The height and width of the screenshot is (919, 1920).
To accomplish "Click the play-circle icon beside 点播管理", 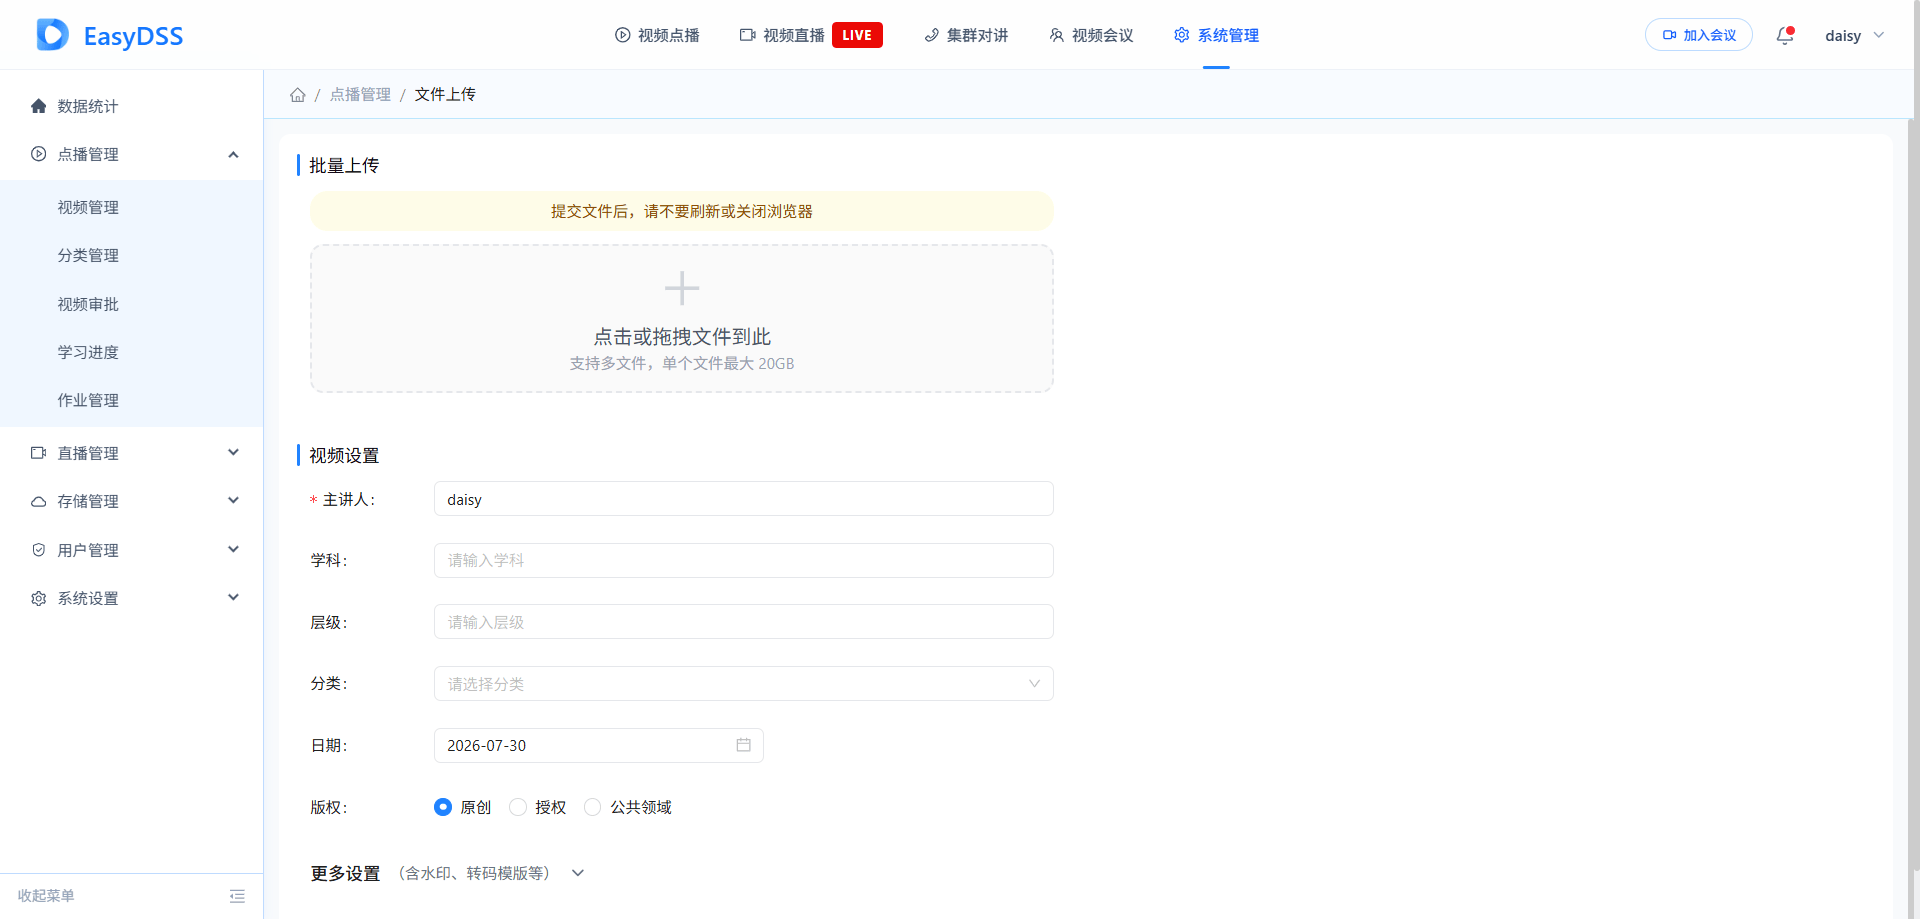I will [39, 154].
